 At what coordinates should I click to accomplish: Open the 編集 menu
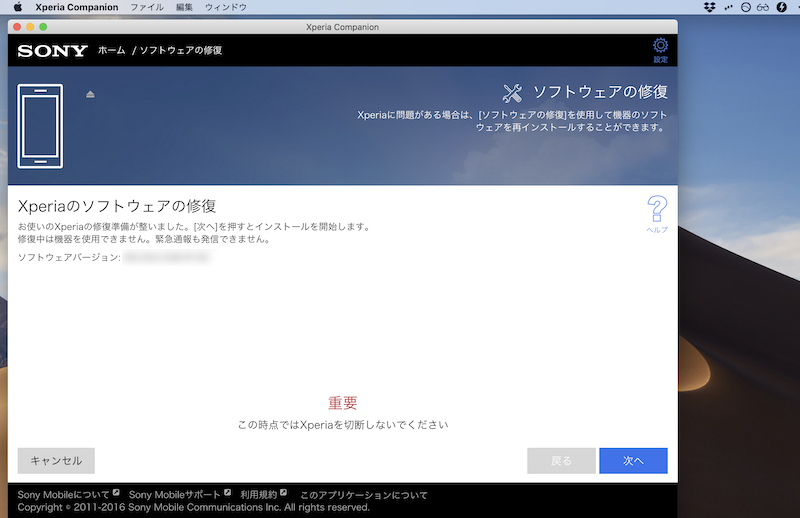184,7
